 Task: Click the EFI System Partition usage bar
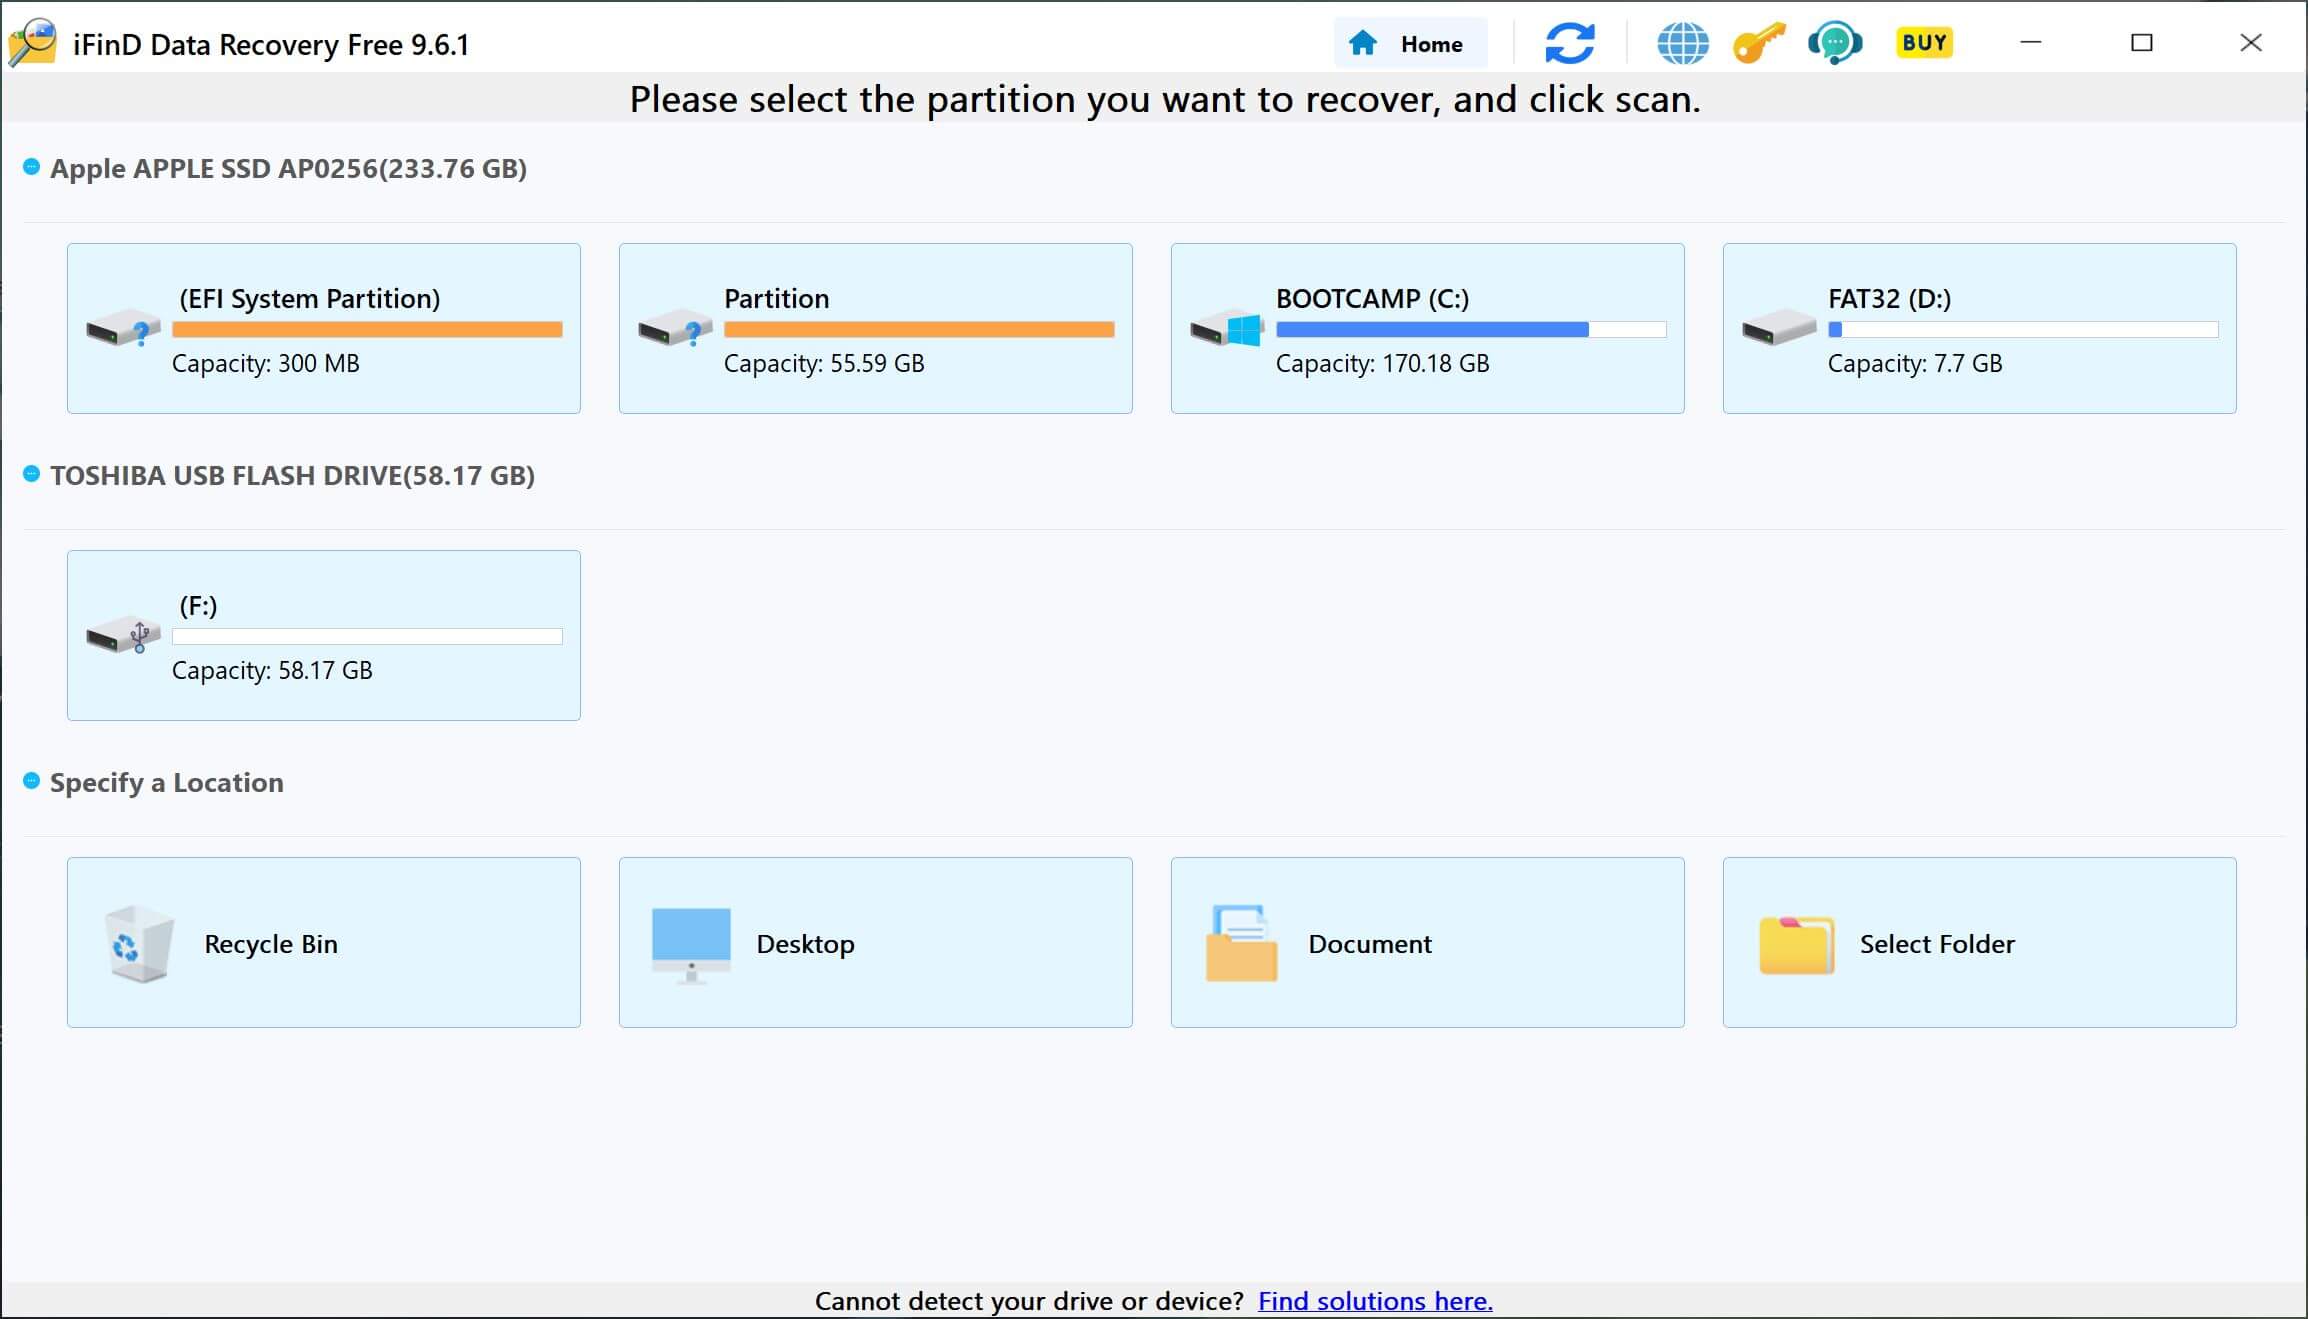click(x=367, y=329)
